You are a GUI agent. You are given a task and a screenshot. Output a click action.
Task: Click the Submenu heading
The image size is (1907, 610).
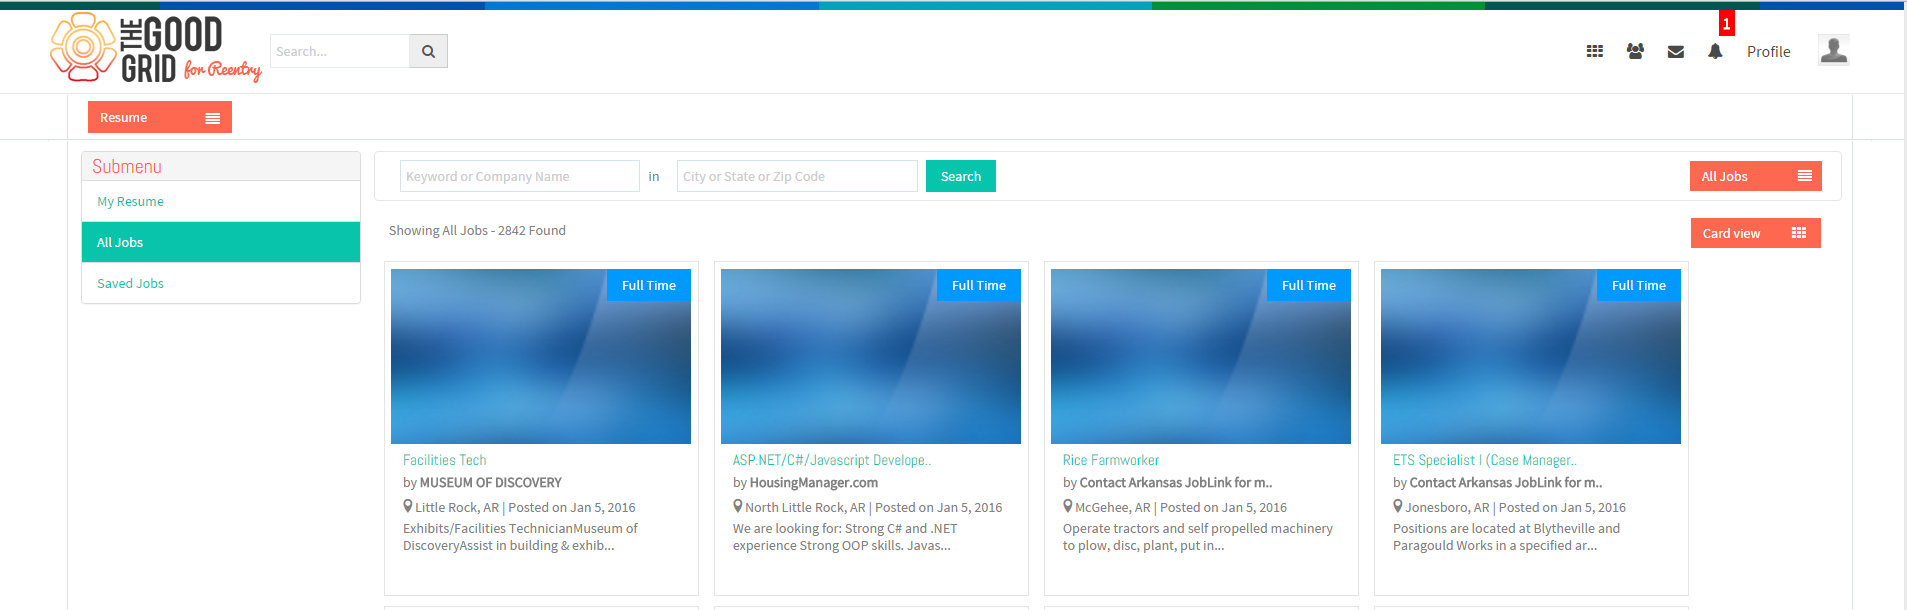coord(127,166)
